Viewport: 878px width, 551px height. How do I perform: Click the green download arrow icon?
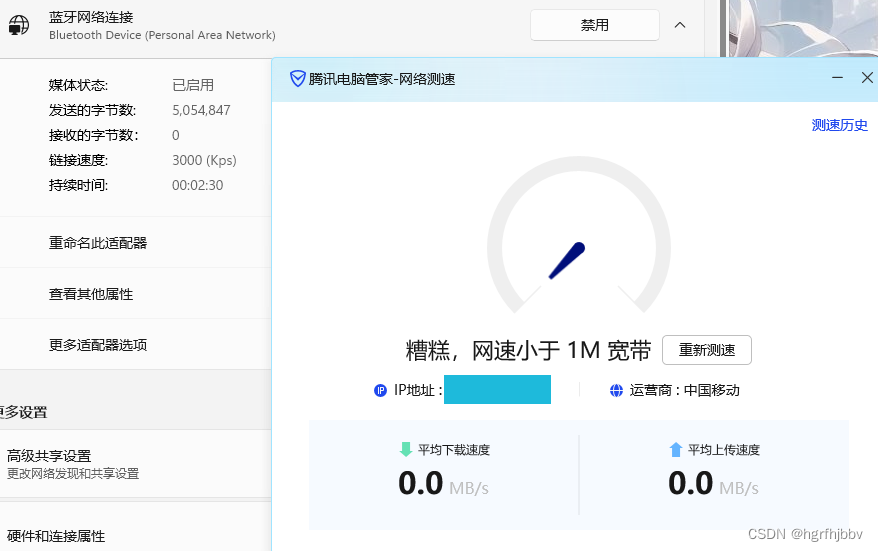point(405,449)
